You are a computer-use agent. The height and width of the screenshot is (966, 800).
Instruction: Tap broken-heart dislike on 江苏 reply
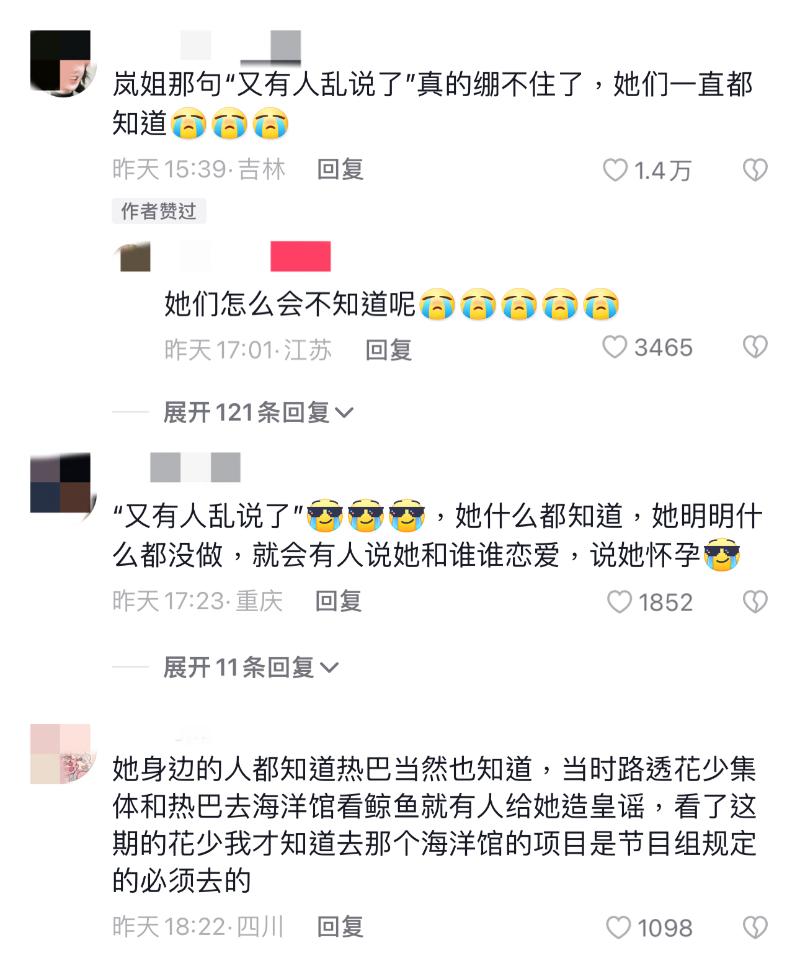coord(755,347)
